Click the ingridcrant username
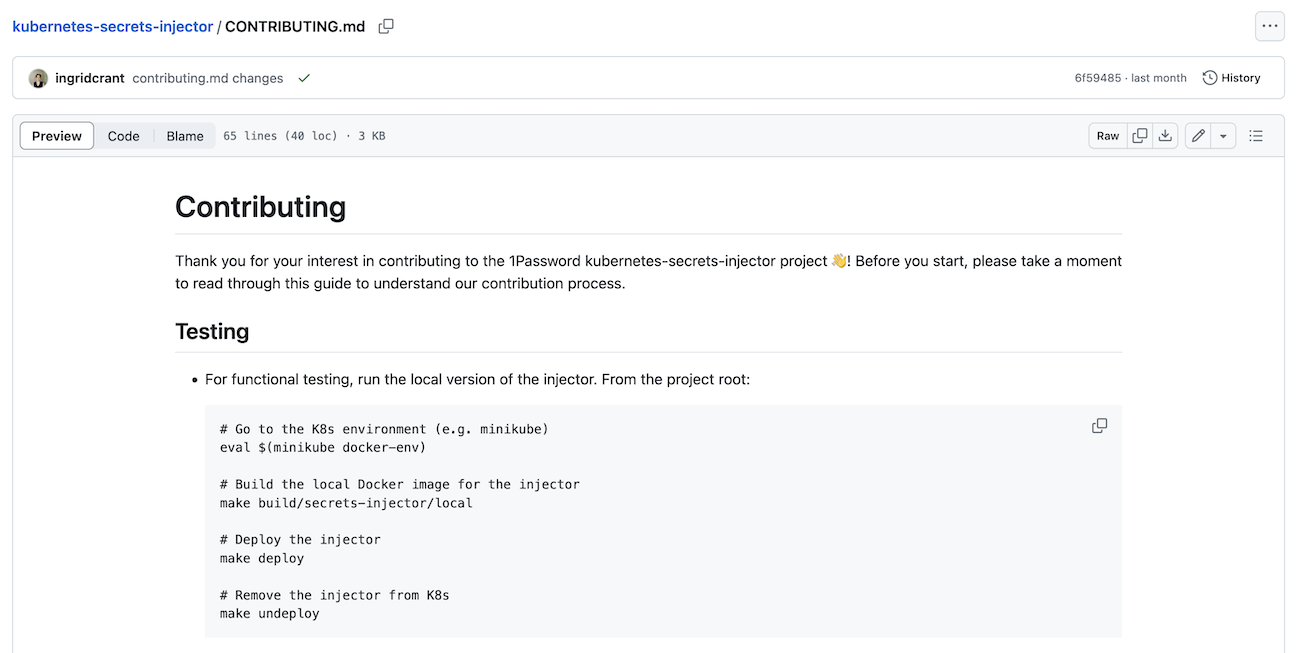The image size is (1300, 653). pos(89,77)
